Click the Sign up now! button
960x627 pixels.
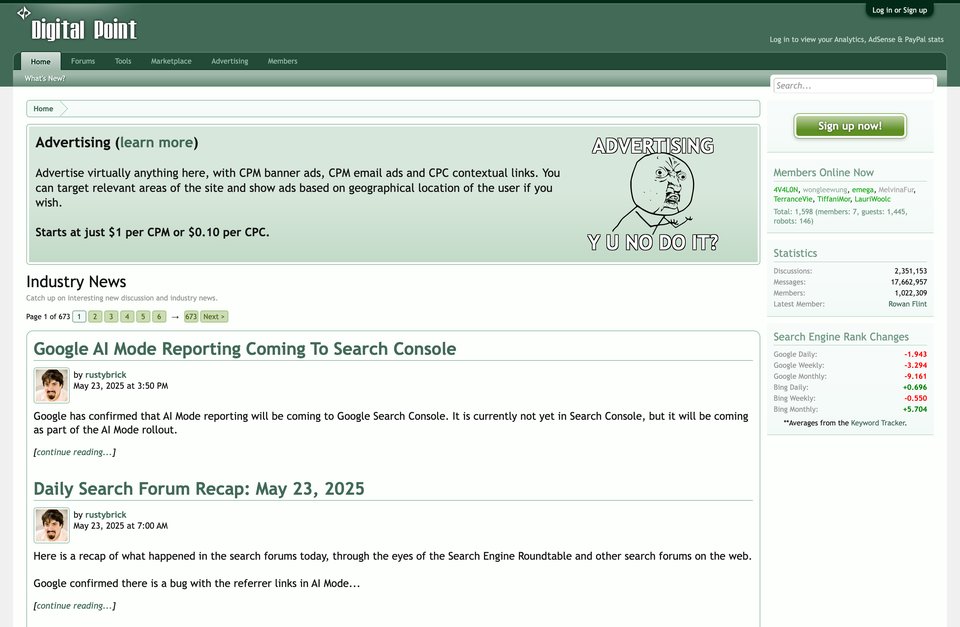tap(850, 126)
